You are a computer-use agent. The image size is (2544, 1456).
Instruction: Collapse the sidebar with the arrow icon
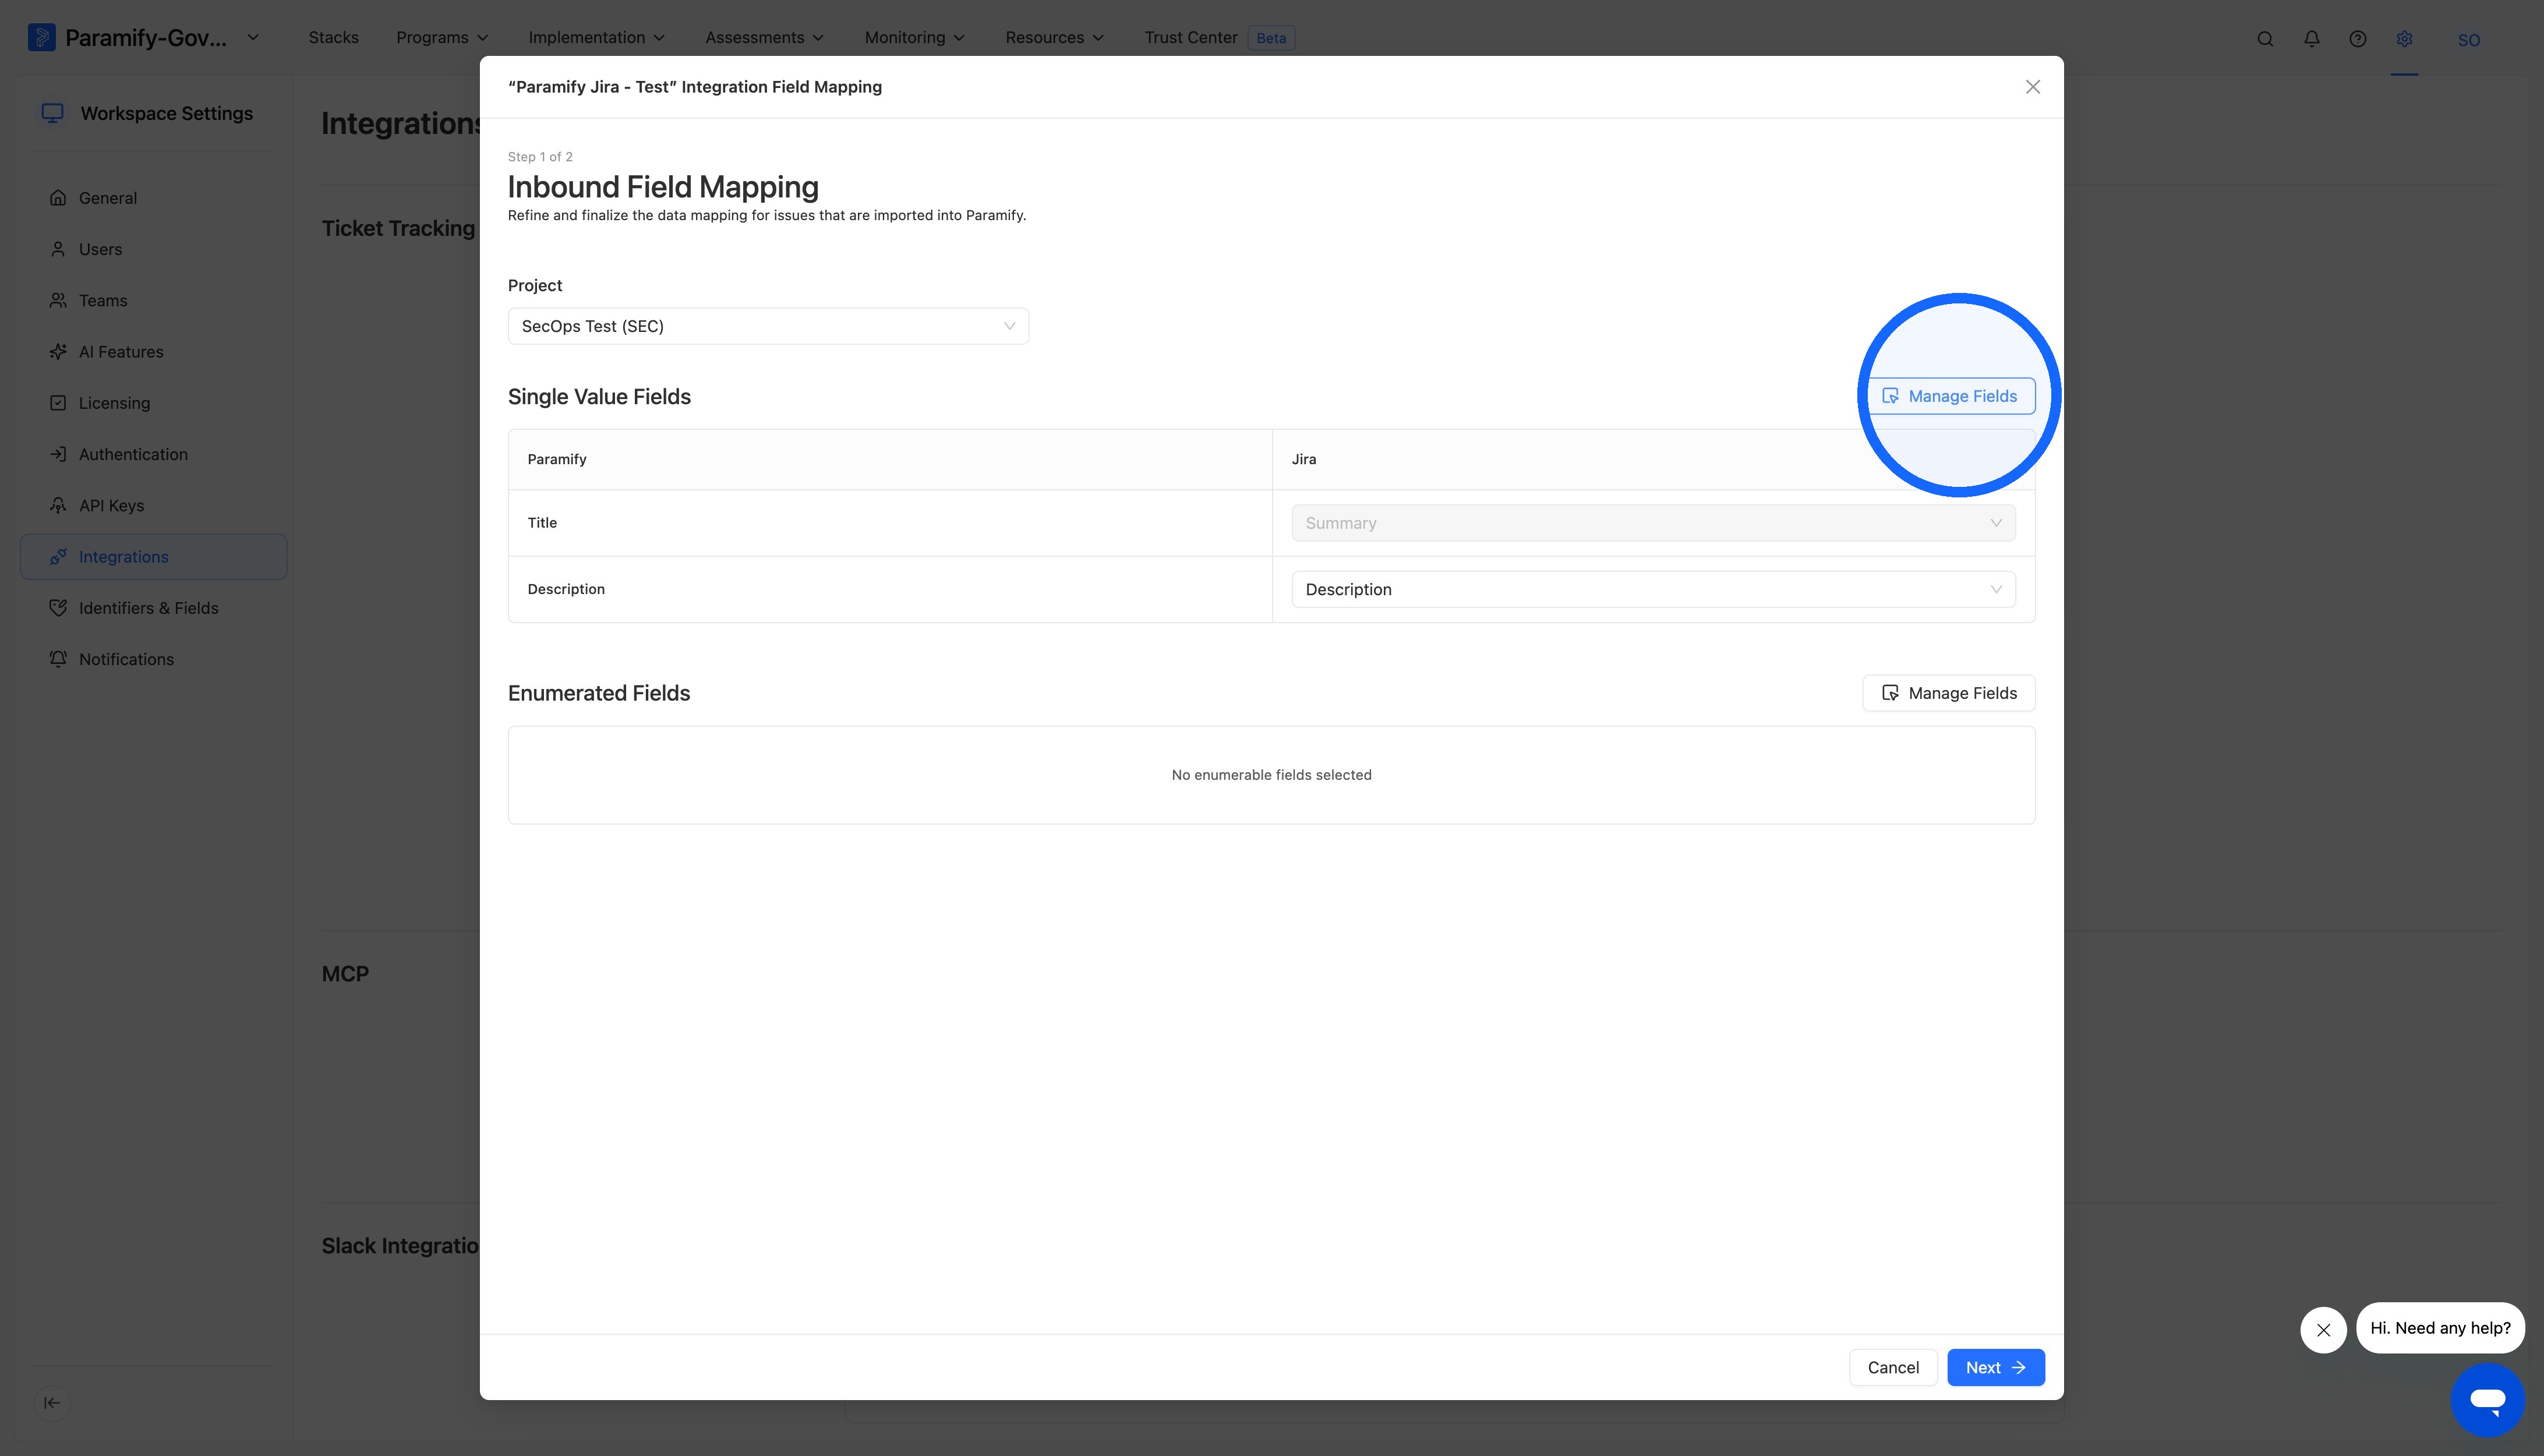pyautogui.click(x=52, y=1402)
